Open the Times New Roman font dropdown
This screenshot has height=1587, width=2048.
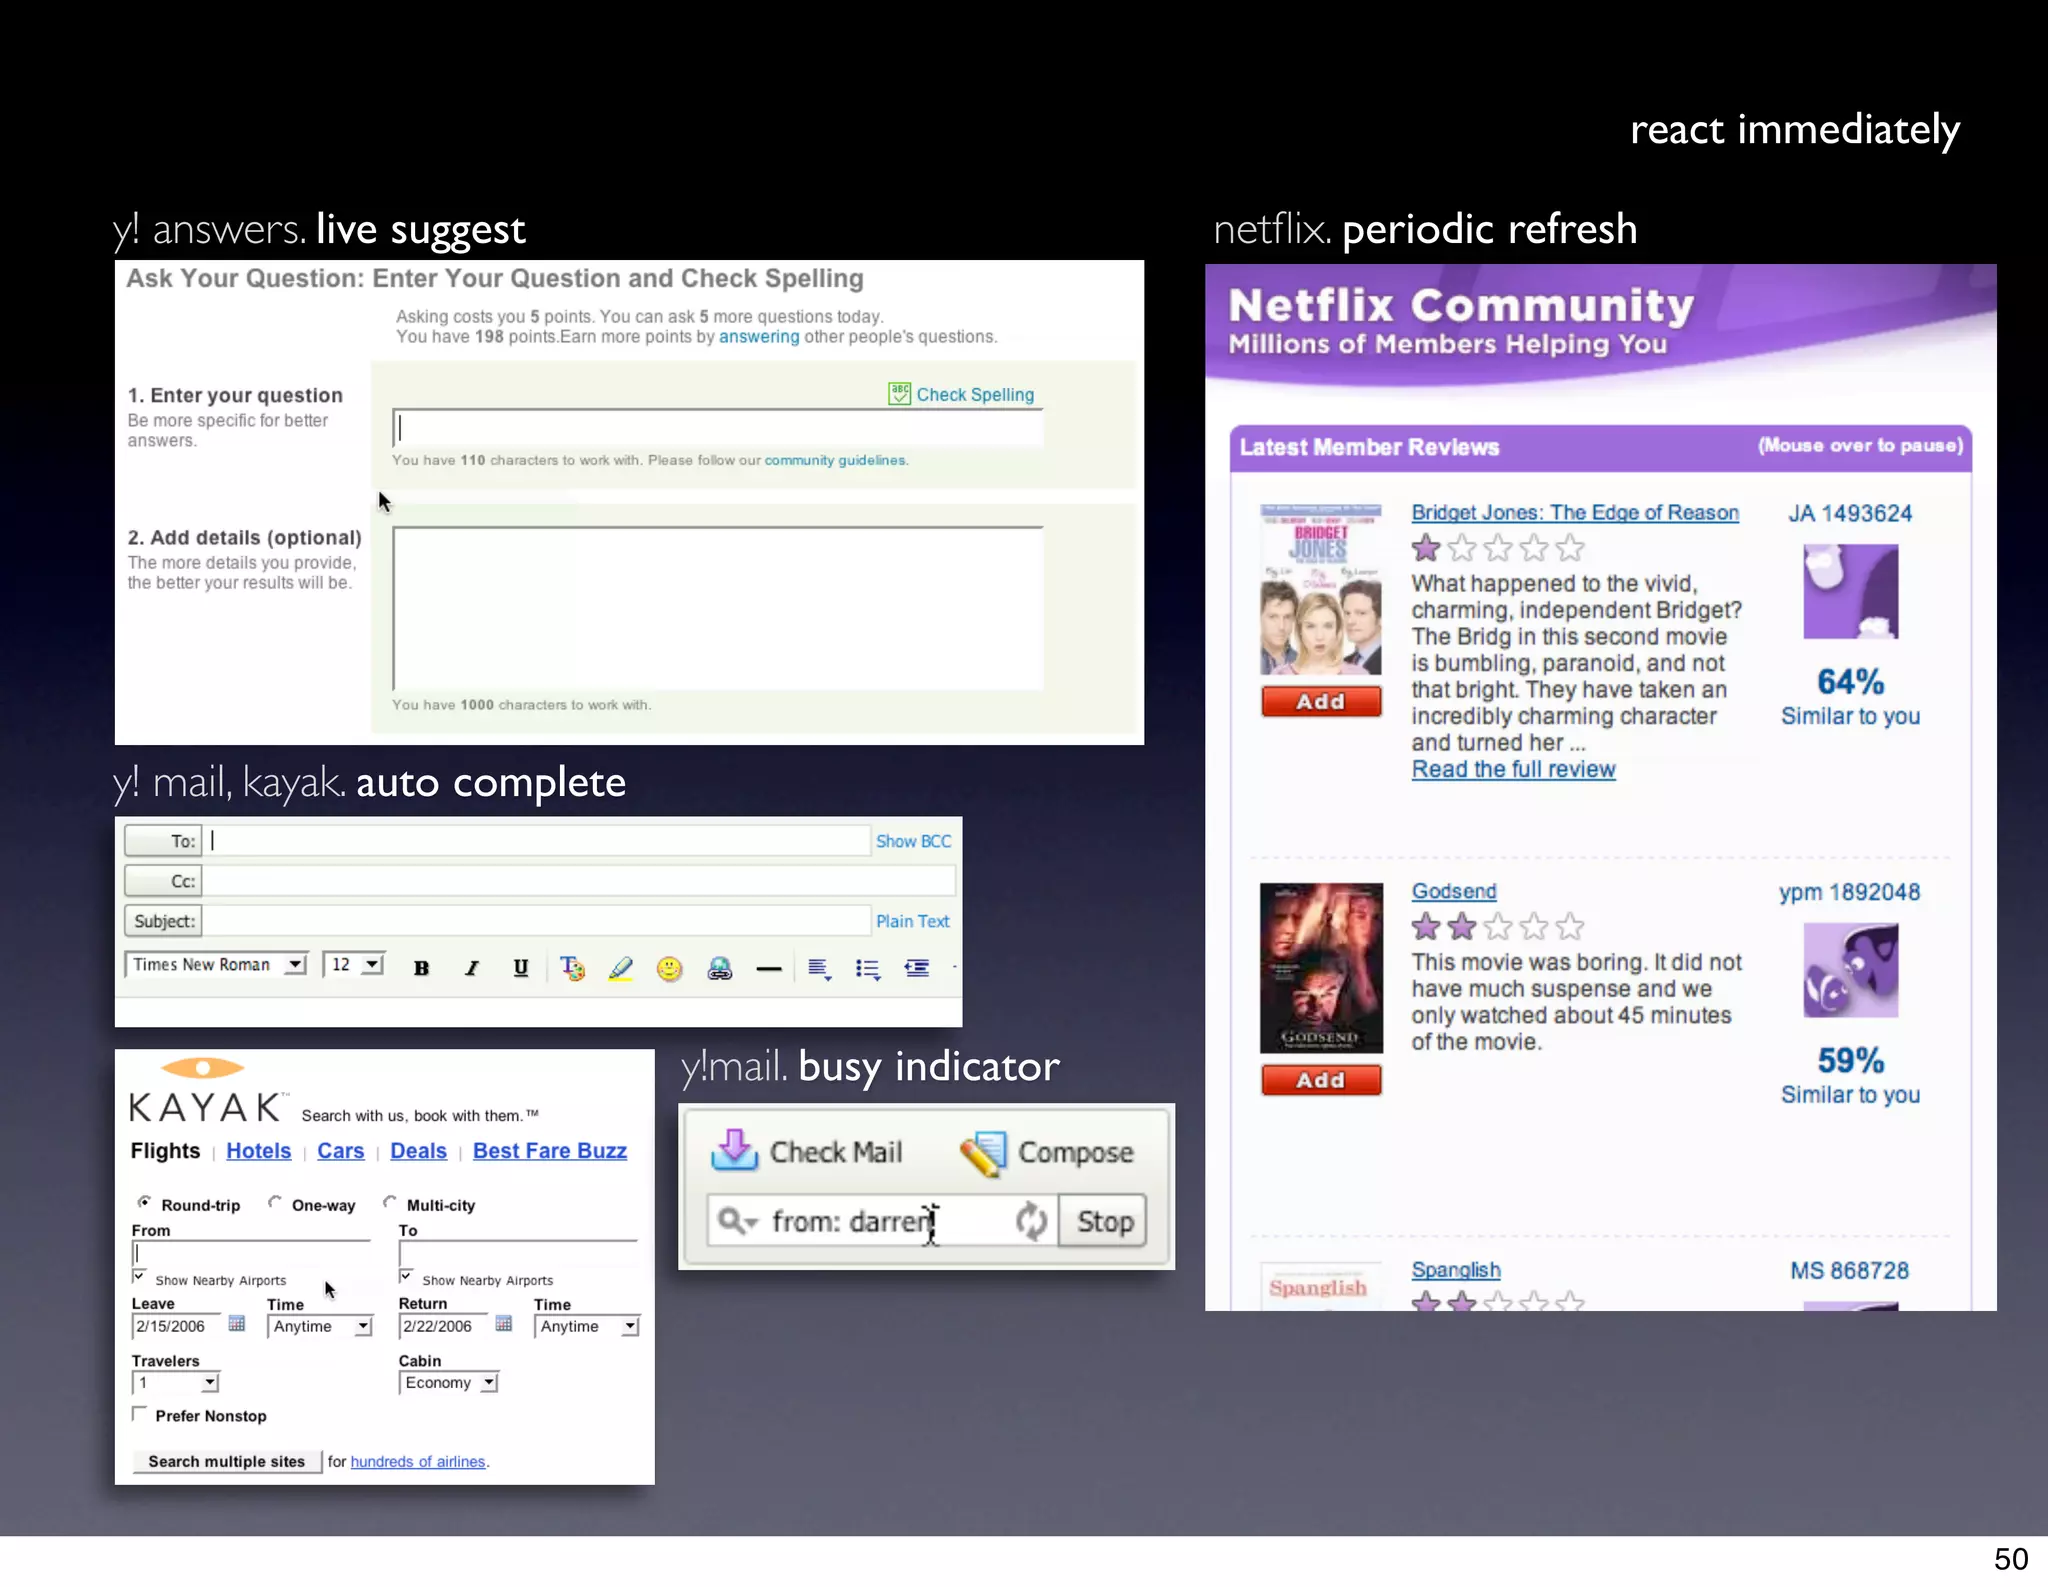click(x=216, y=964)
